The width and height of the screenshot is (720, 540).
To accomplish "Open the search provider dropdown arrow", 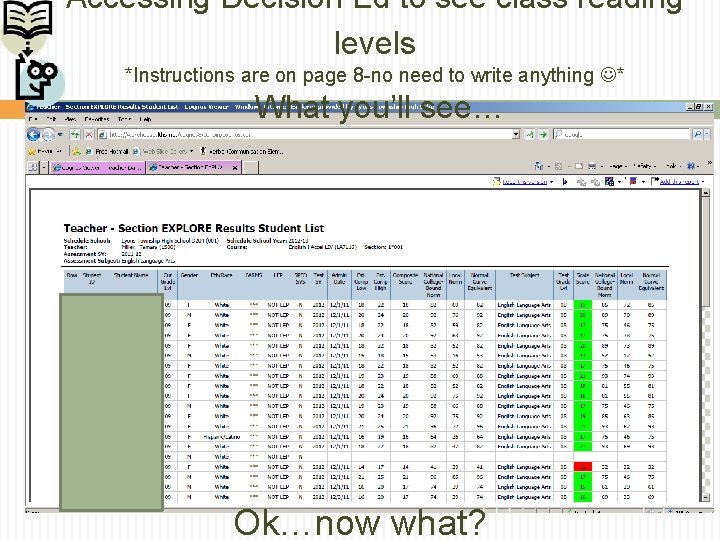I will (x=707, y=135).
